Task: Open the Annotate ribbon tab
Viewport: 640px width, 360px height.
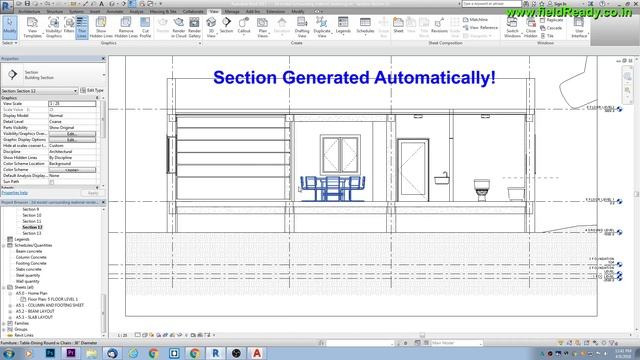Action: click(115, 12)
